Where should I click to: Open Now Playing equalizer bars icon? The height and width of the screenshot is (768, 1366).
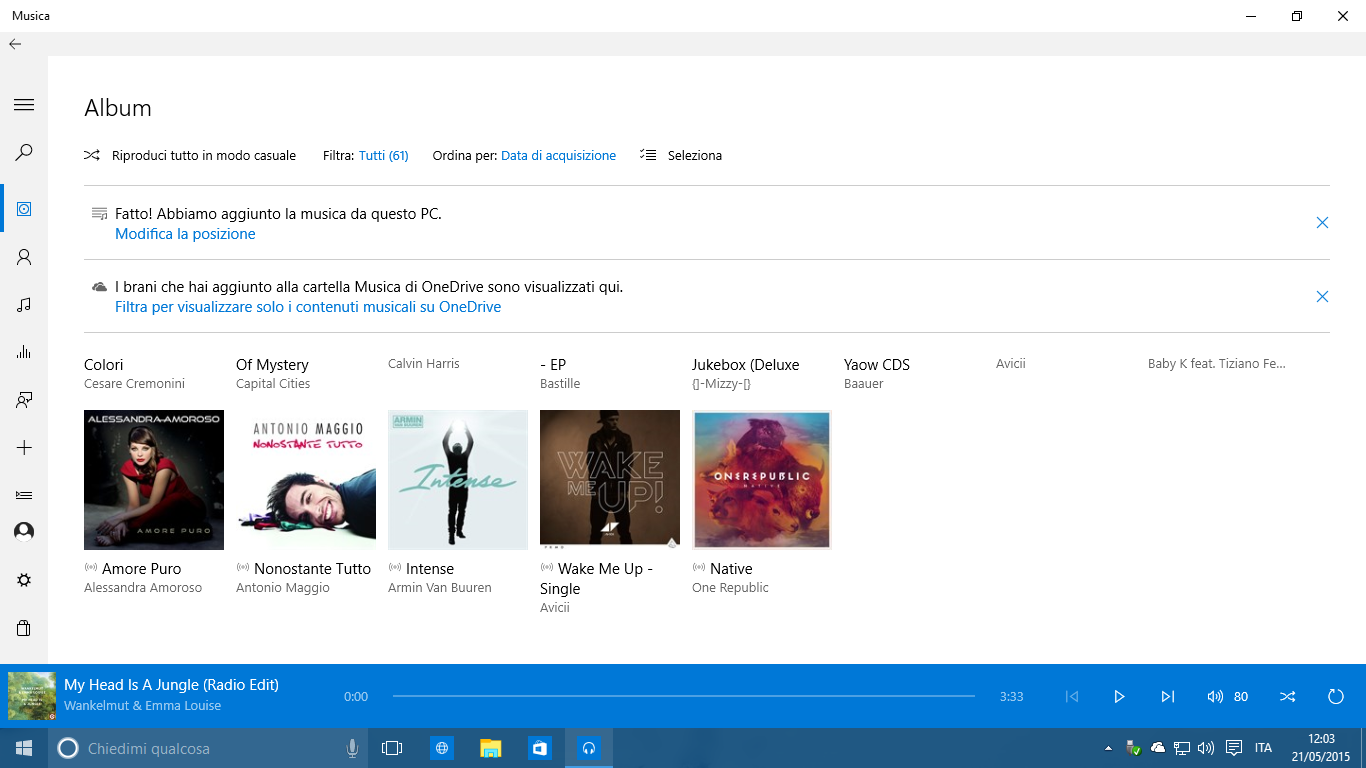(x=24, y=352)
